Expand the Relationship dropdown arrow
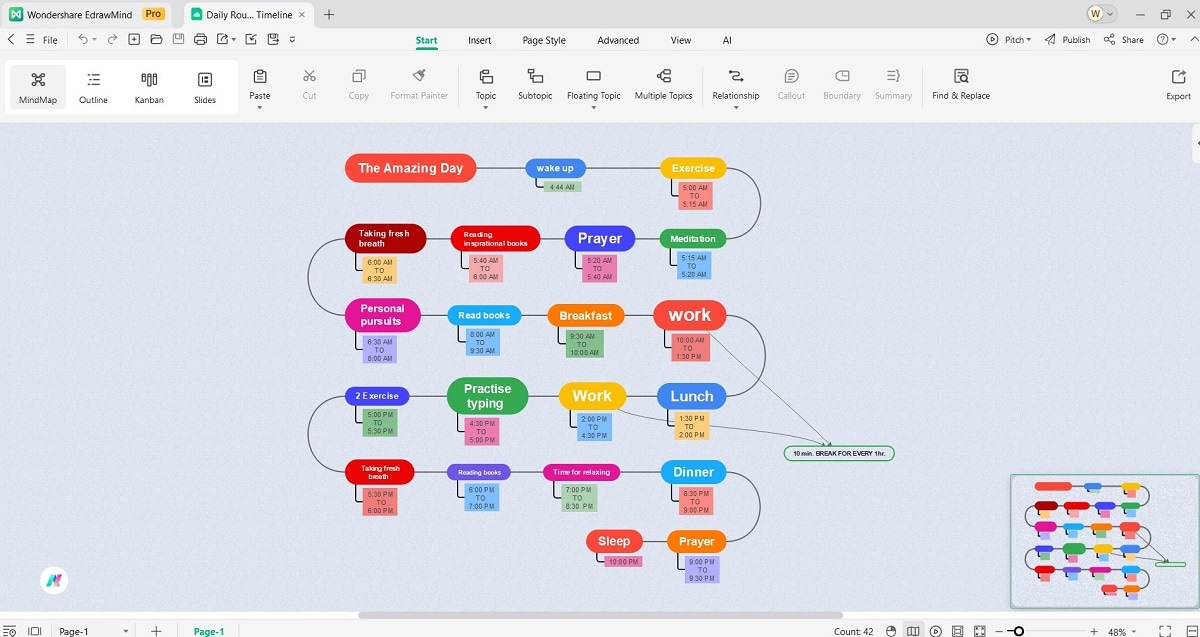 coord(736,107)
